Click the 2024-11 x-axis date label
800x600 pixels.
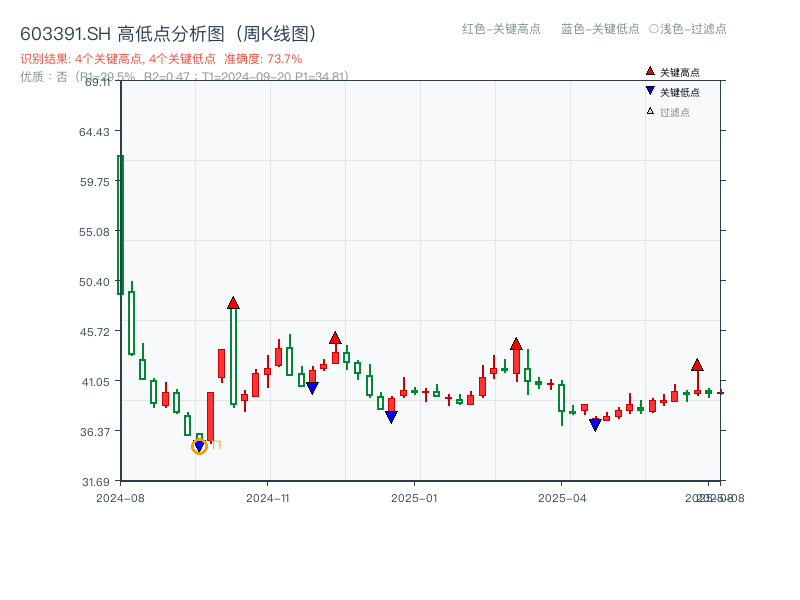coord(269,495)
